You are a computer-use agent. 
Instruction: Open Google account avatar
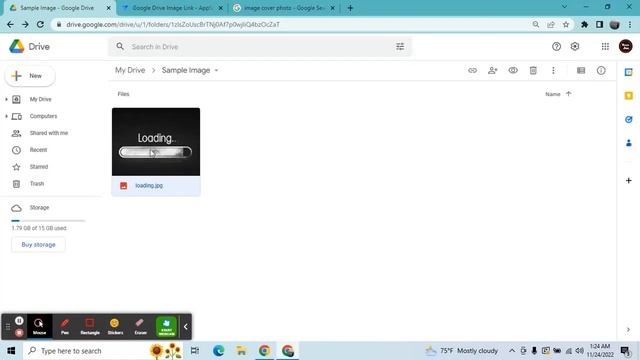tap(625, 46)
